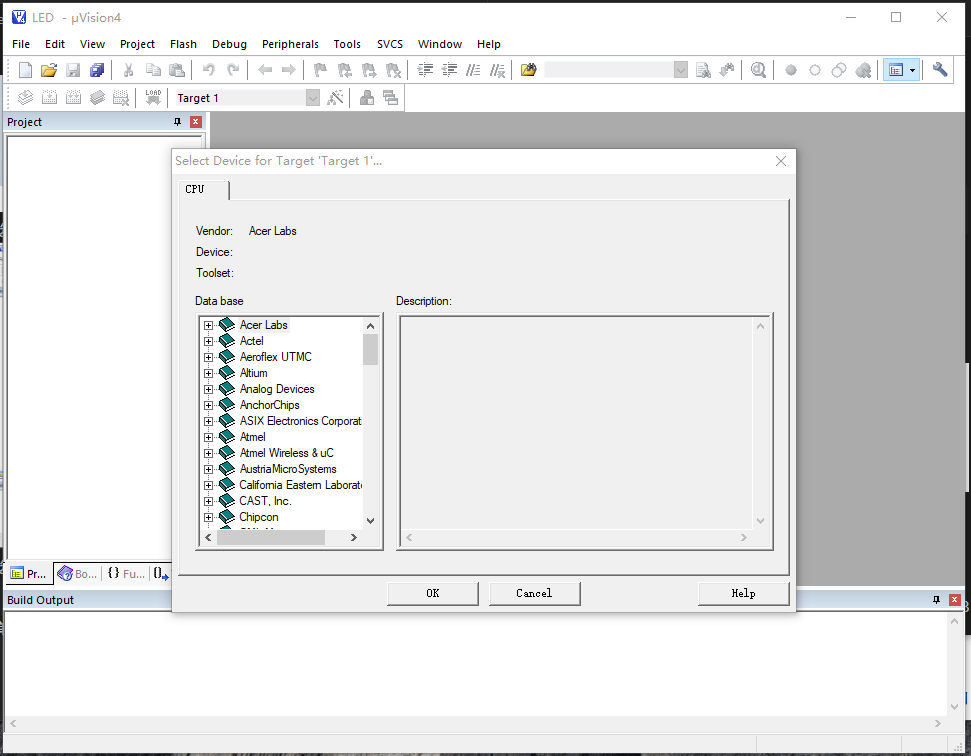This screenshot has width=971, height=756.
Task: Open the Peripherals menu
Action: coord(290,44)
